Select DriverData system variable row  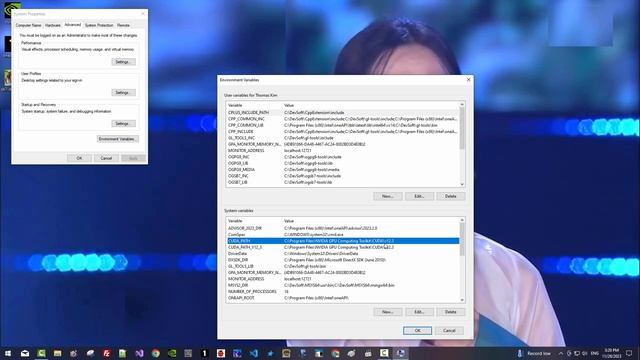tap(343, 253)
